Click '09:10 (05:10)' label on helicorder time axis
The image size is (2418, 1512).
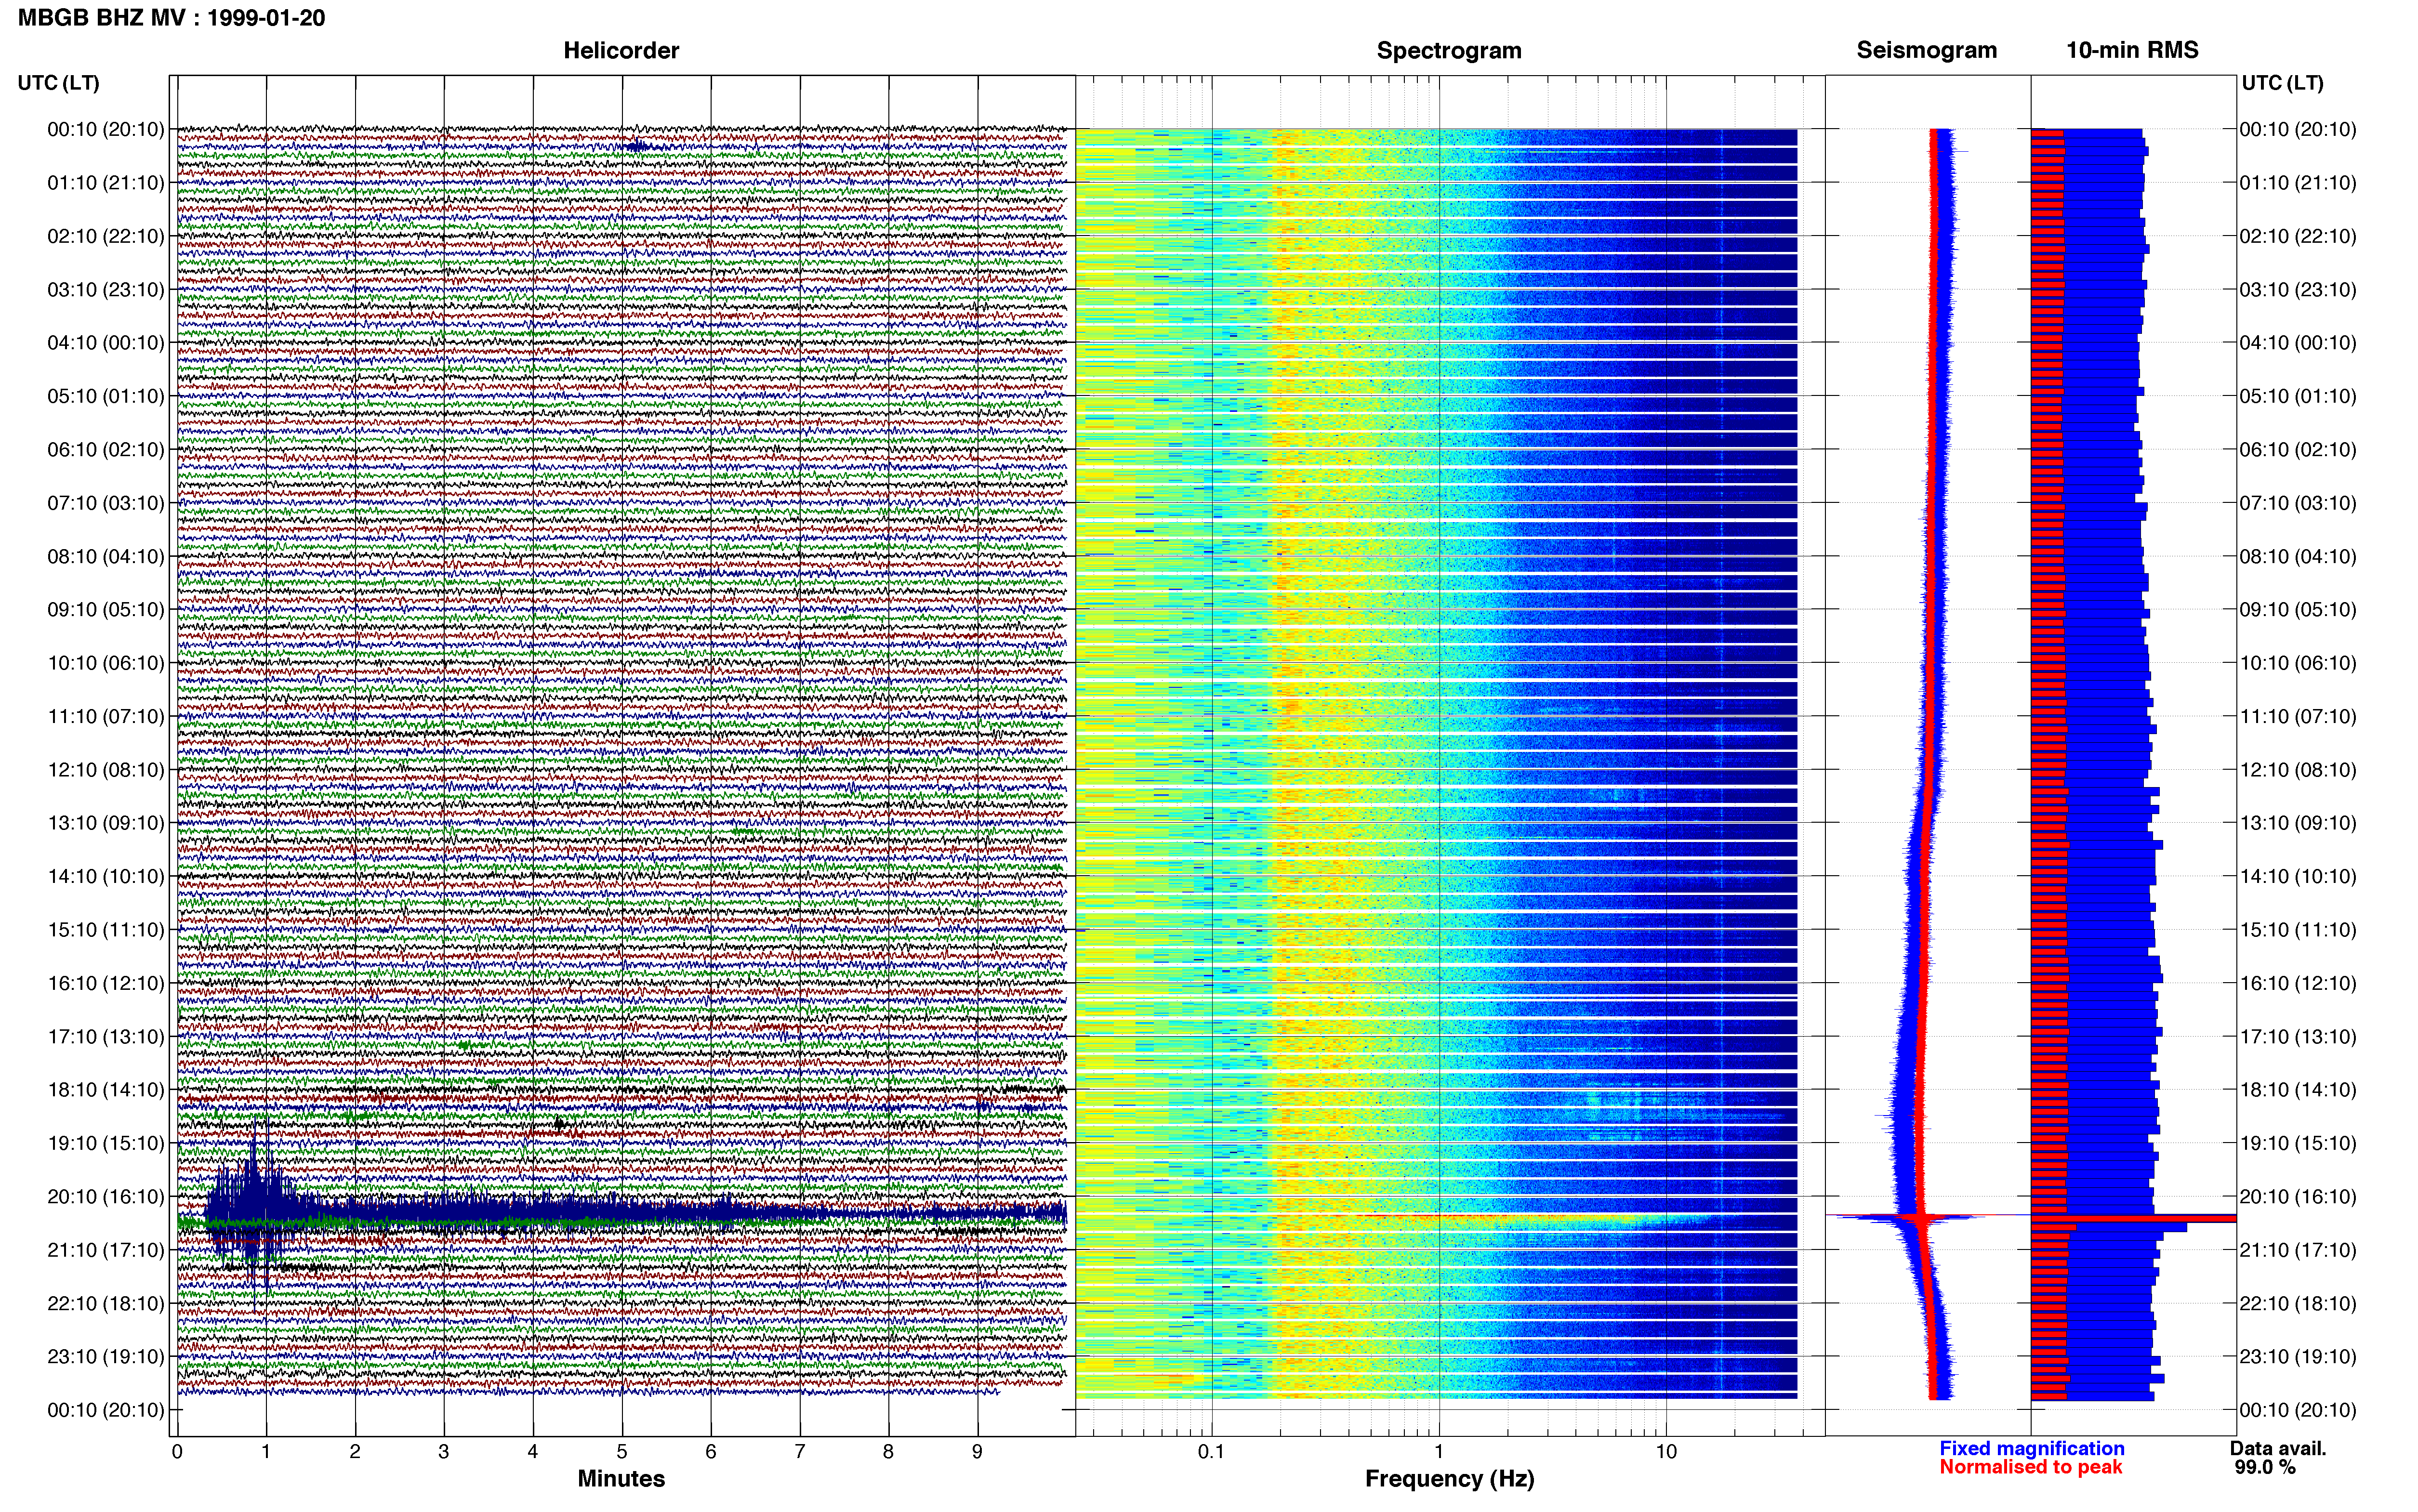pos(106,610)
